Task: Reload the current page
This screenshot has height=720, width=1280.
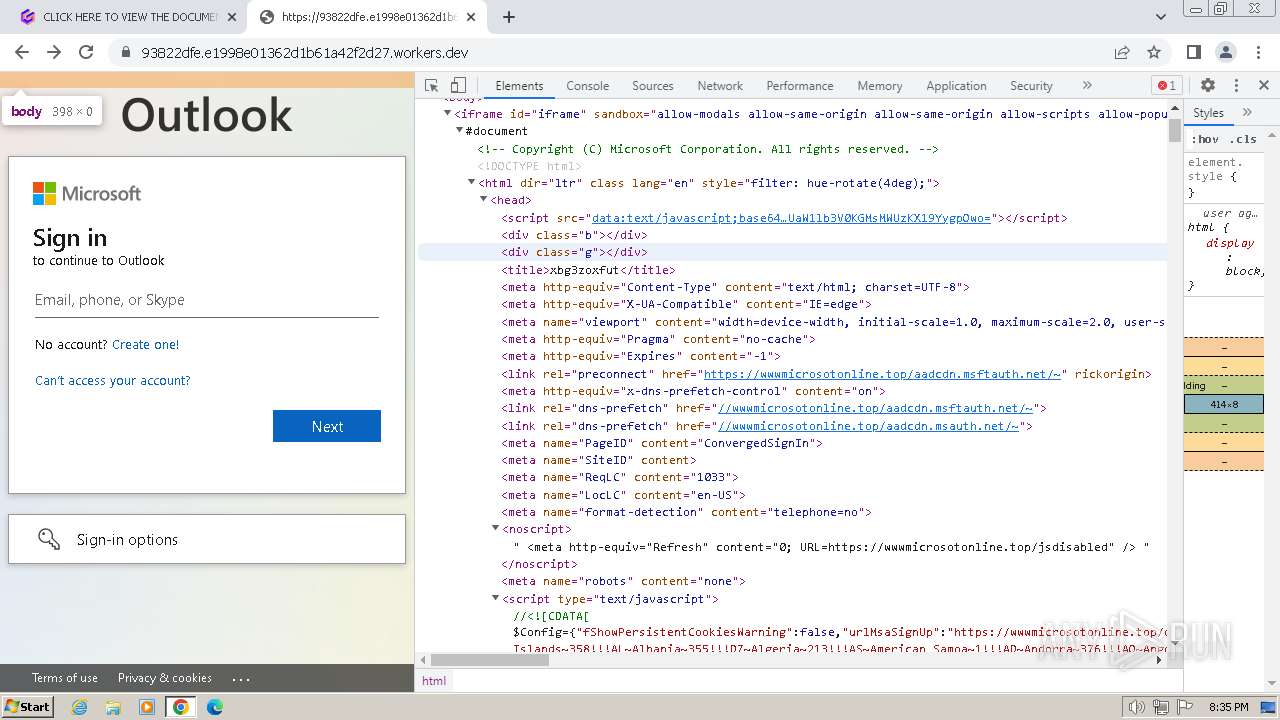Action: (x=86, y=52)
